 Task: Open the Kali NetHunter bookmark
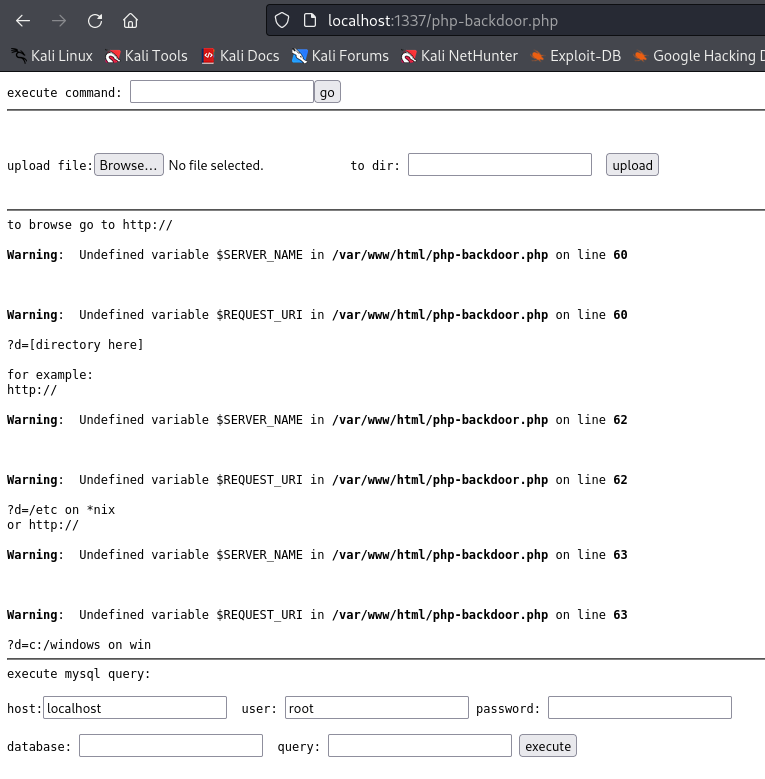pos(459,56)
